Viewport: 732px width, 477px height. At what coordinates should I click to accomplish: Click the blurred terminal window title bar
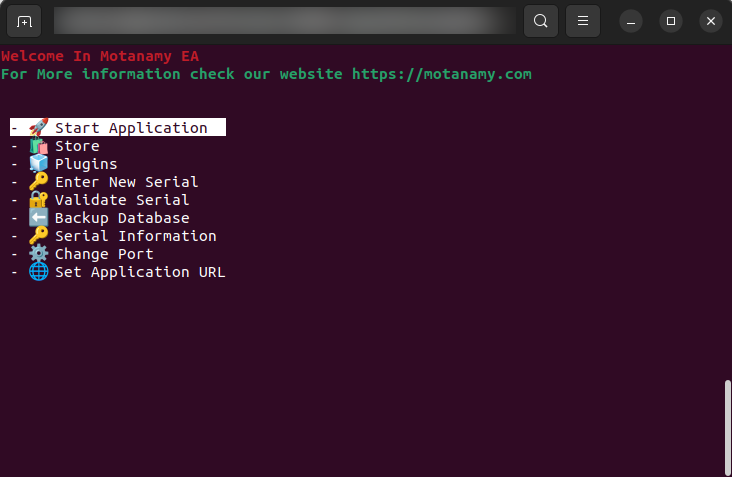(x=280, y=21)
